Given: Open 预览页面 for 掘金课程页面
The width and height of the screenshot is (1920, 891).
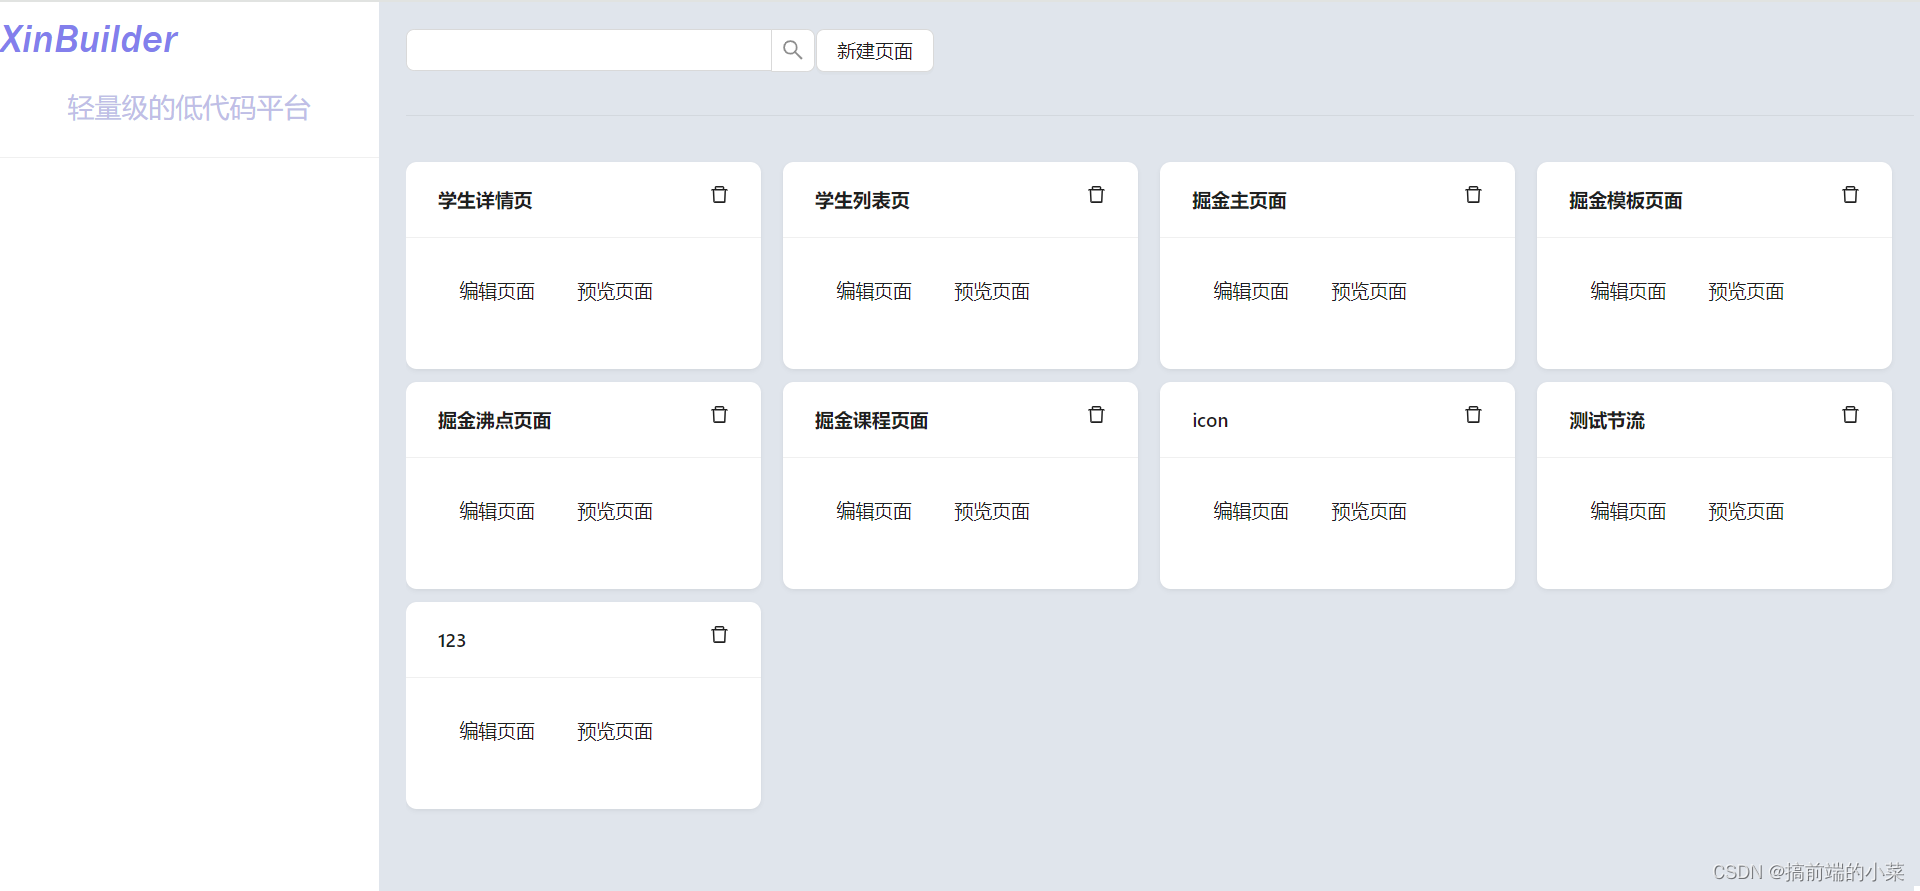Looking at the screenshot, I should click(992, 511).
